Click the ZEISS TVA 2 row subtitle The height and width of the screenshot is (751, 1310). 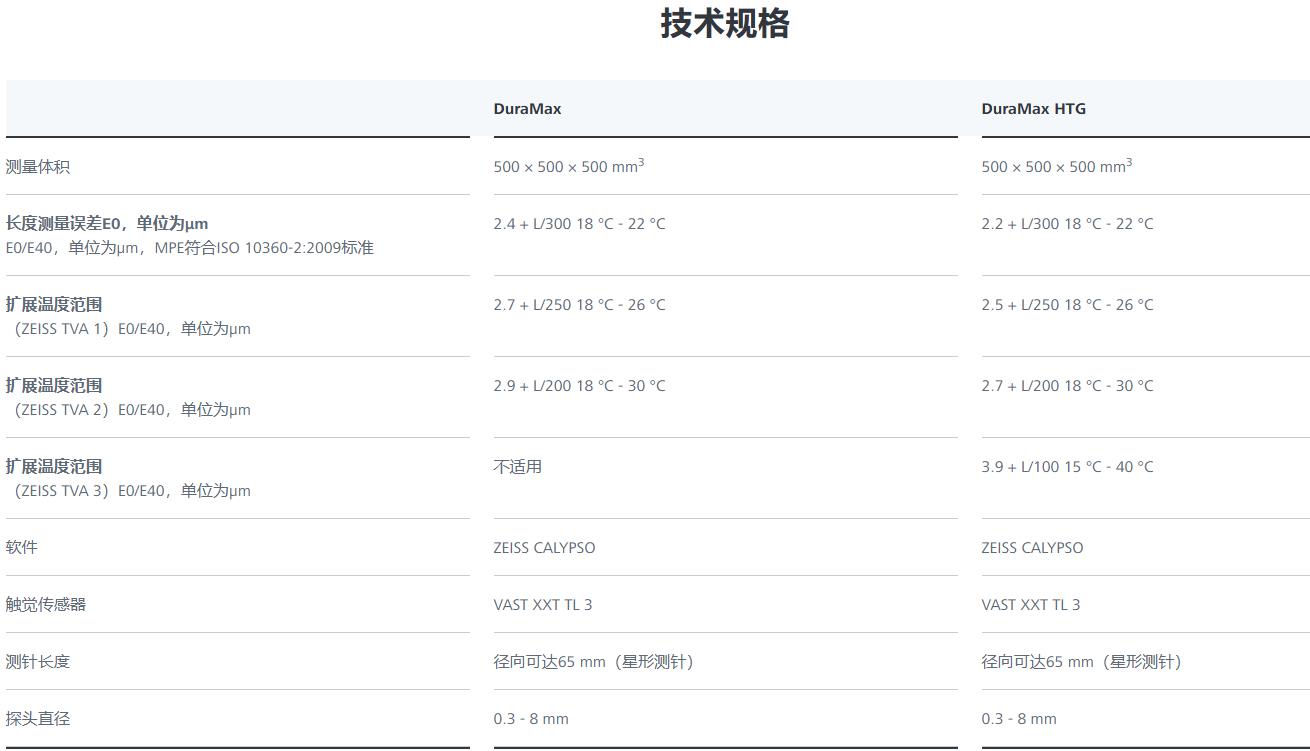128,410
